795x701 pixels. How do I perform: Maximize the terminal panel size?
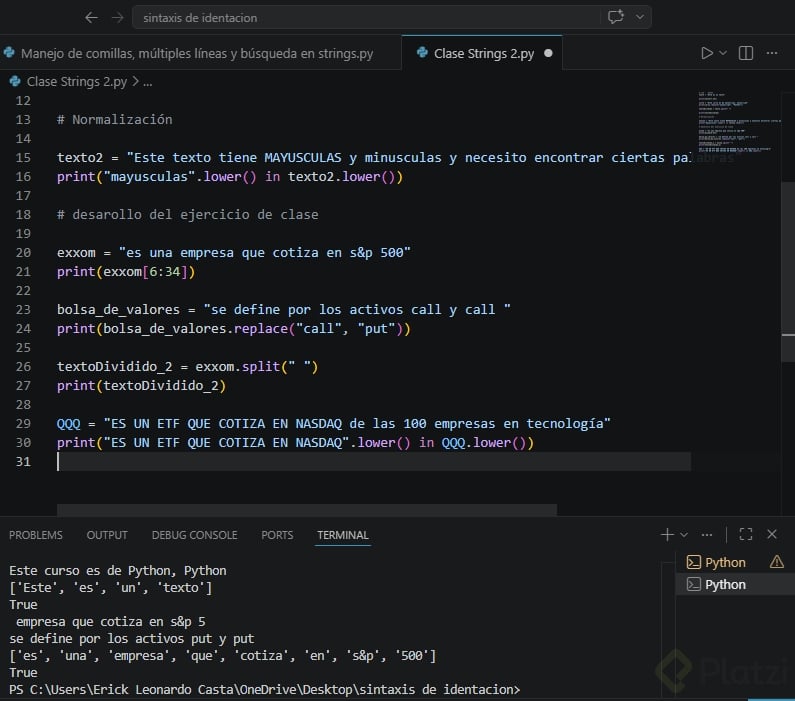745,535
